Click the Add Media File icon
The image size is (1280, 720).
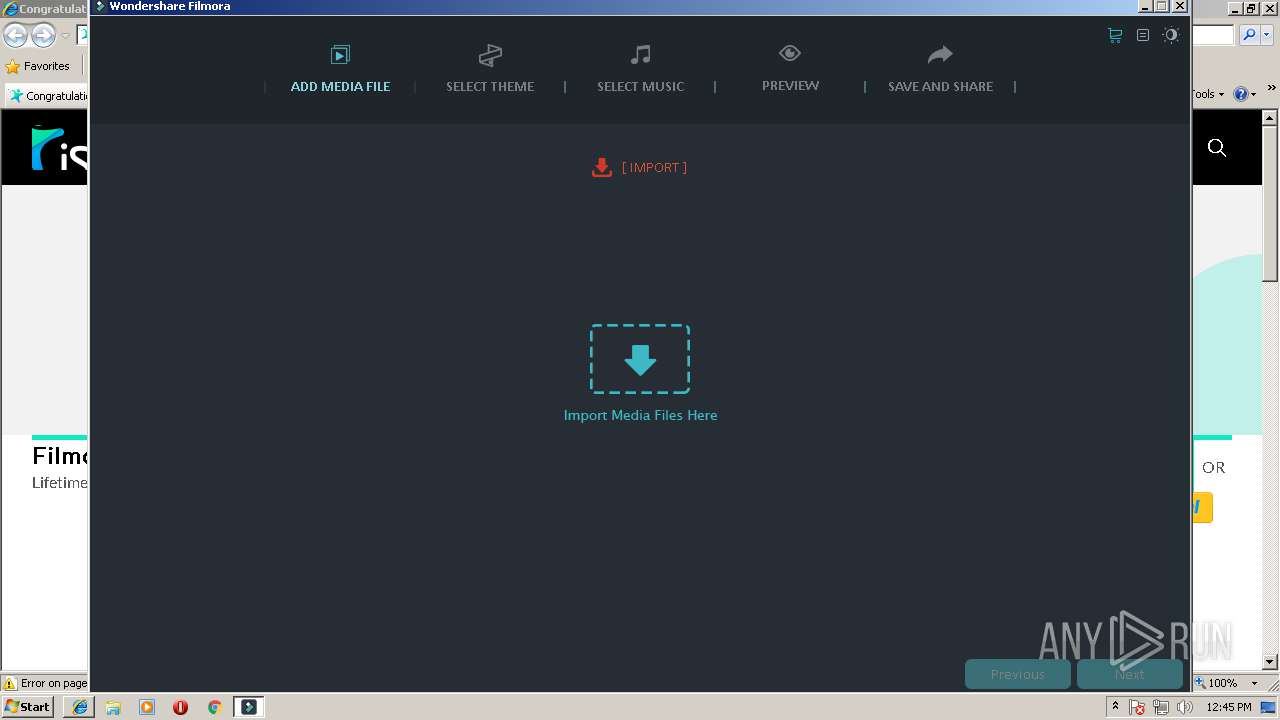[340, 54]
